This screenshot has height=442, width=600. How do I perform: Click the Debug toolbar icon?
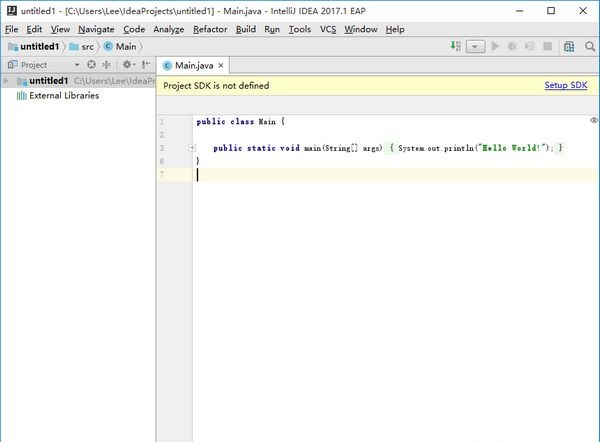click(512, 46)
